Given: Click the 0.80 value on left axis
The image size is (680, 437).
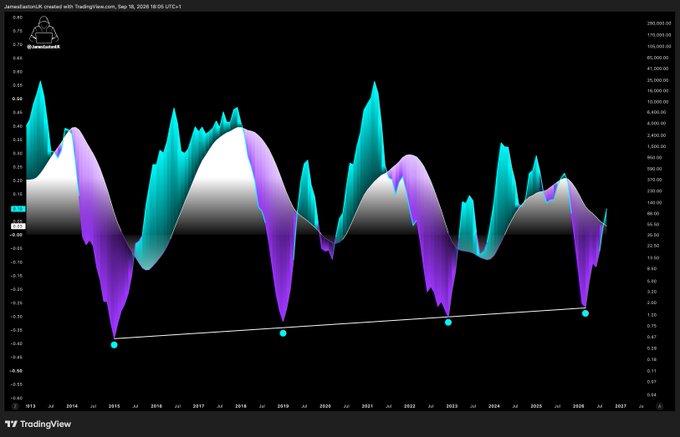Looking at the screenshot, I should tap(18, 18).
